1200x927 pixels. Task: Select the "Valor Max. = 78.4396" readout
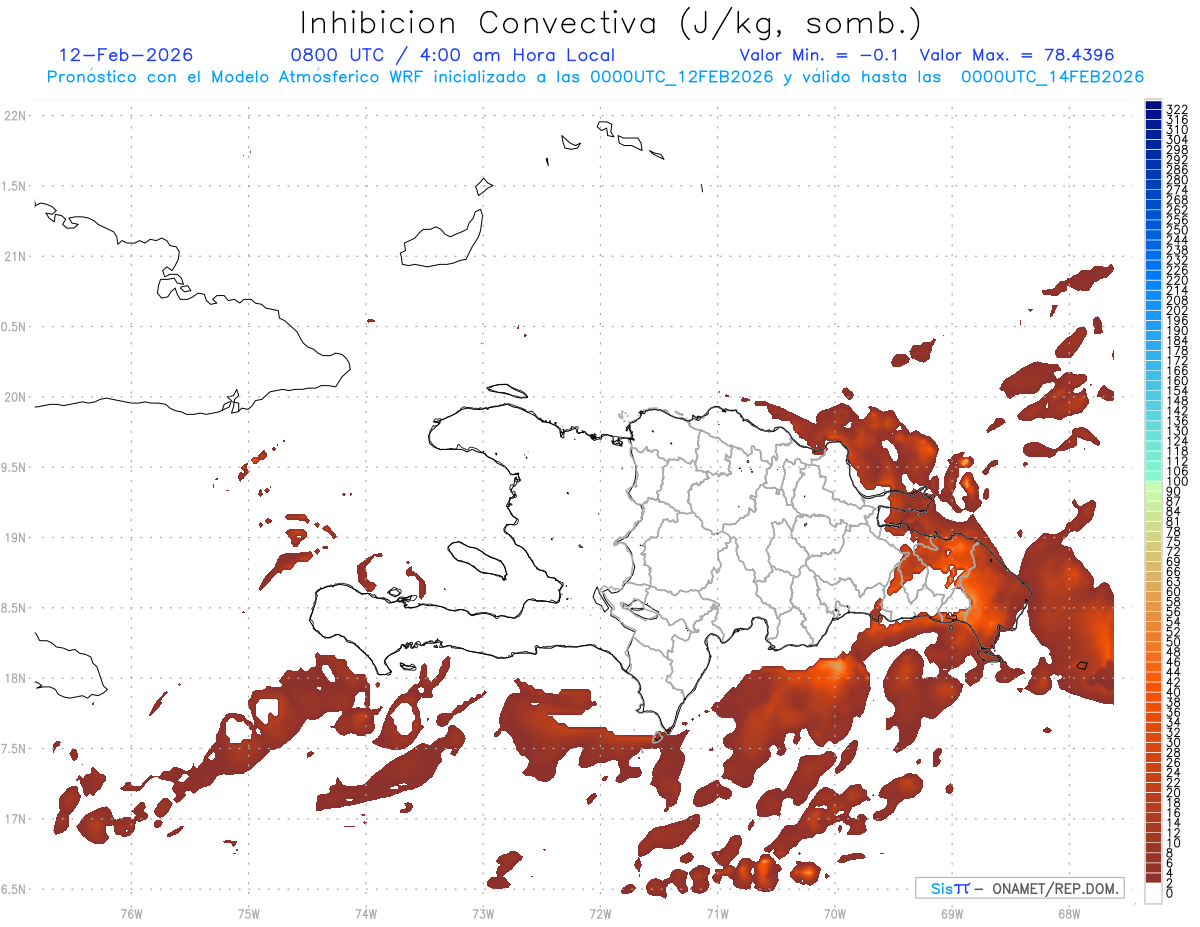(x=1017, y=55)
